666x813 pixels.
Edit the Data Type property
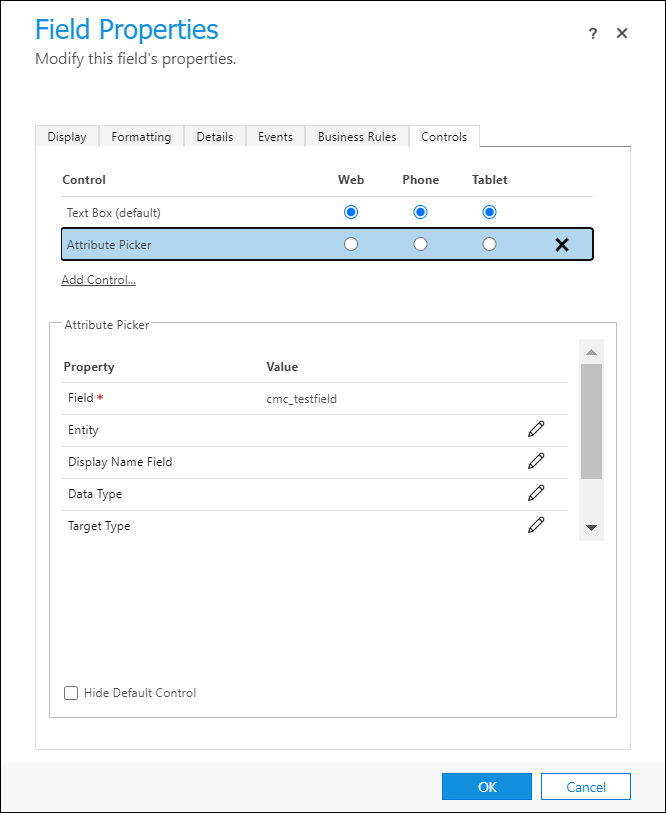click(x=536, y=493)
